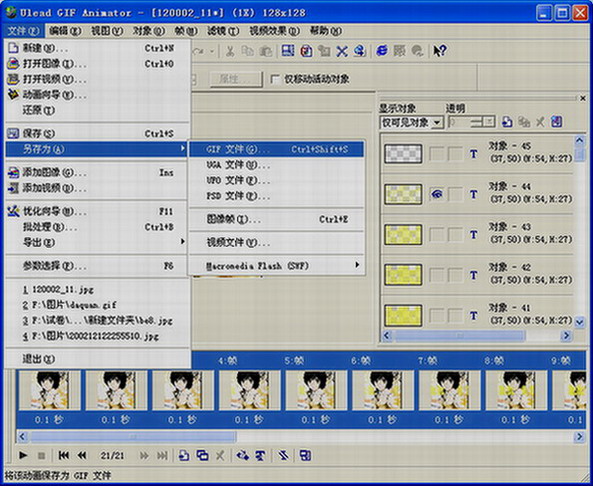
Task: Click the banner text icon in frame toolbar
Action: pyautogui.click(x=260, y=455)
